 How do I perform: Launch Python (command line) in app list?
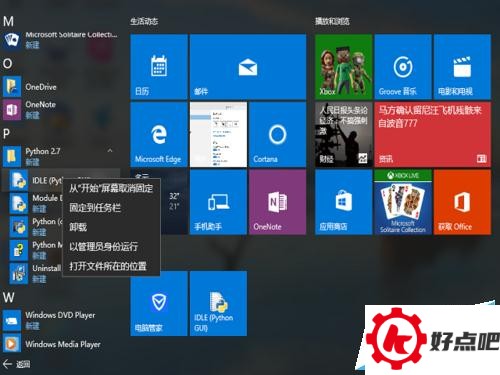pyautogui.click(x=35, y=226)
